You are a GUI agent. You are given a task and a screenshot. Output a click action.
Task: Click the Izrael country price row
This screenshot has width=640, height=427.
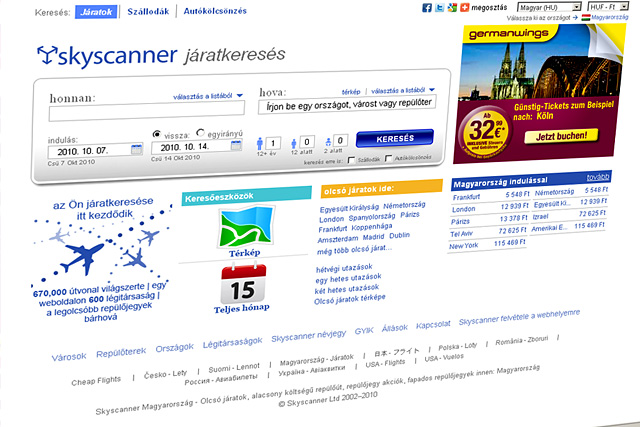pos(569,215)
